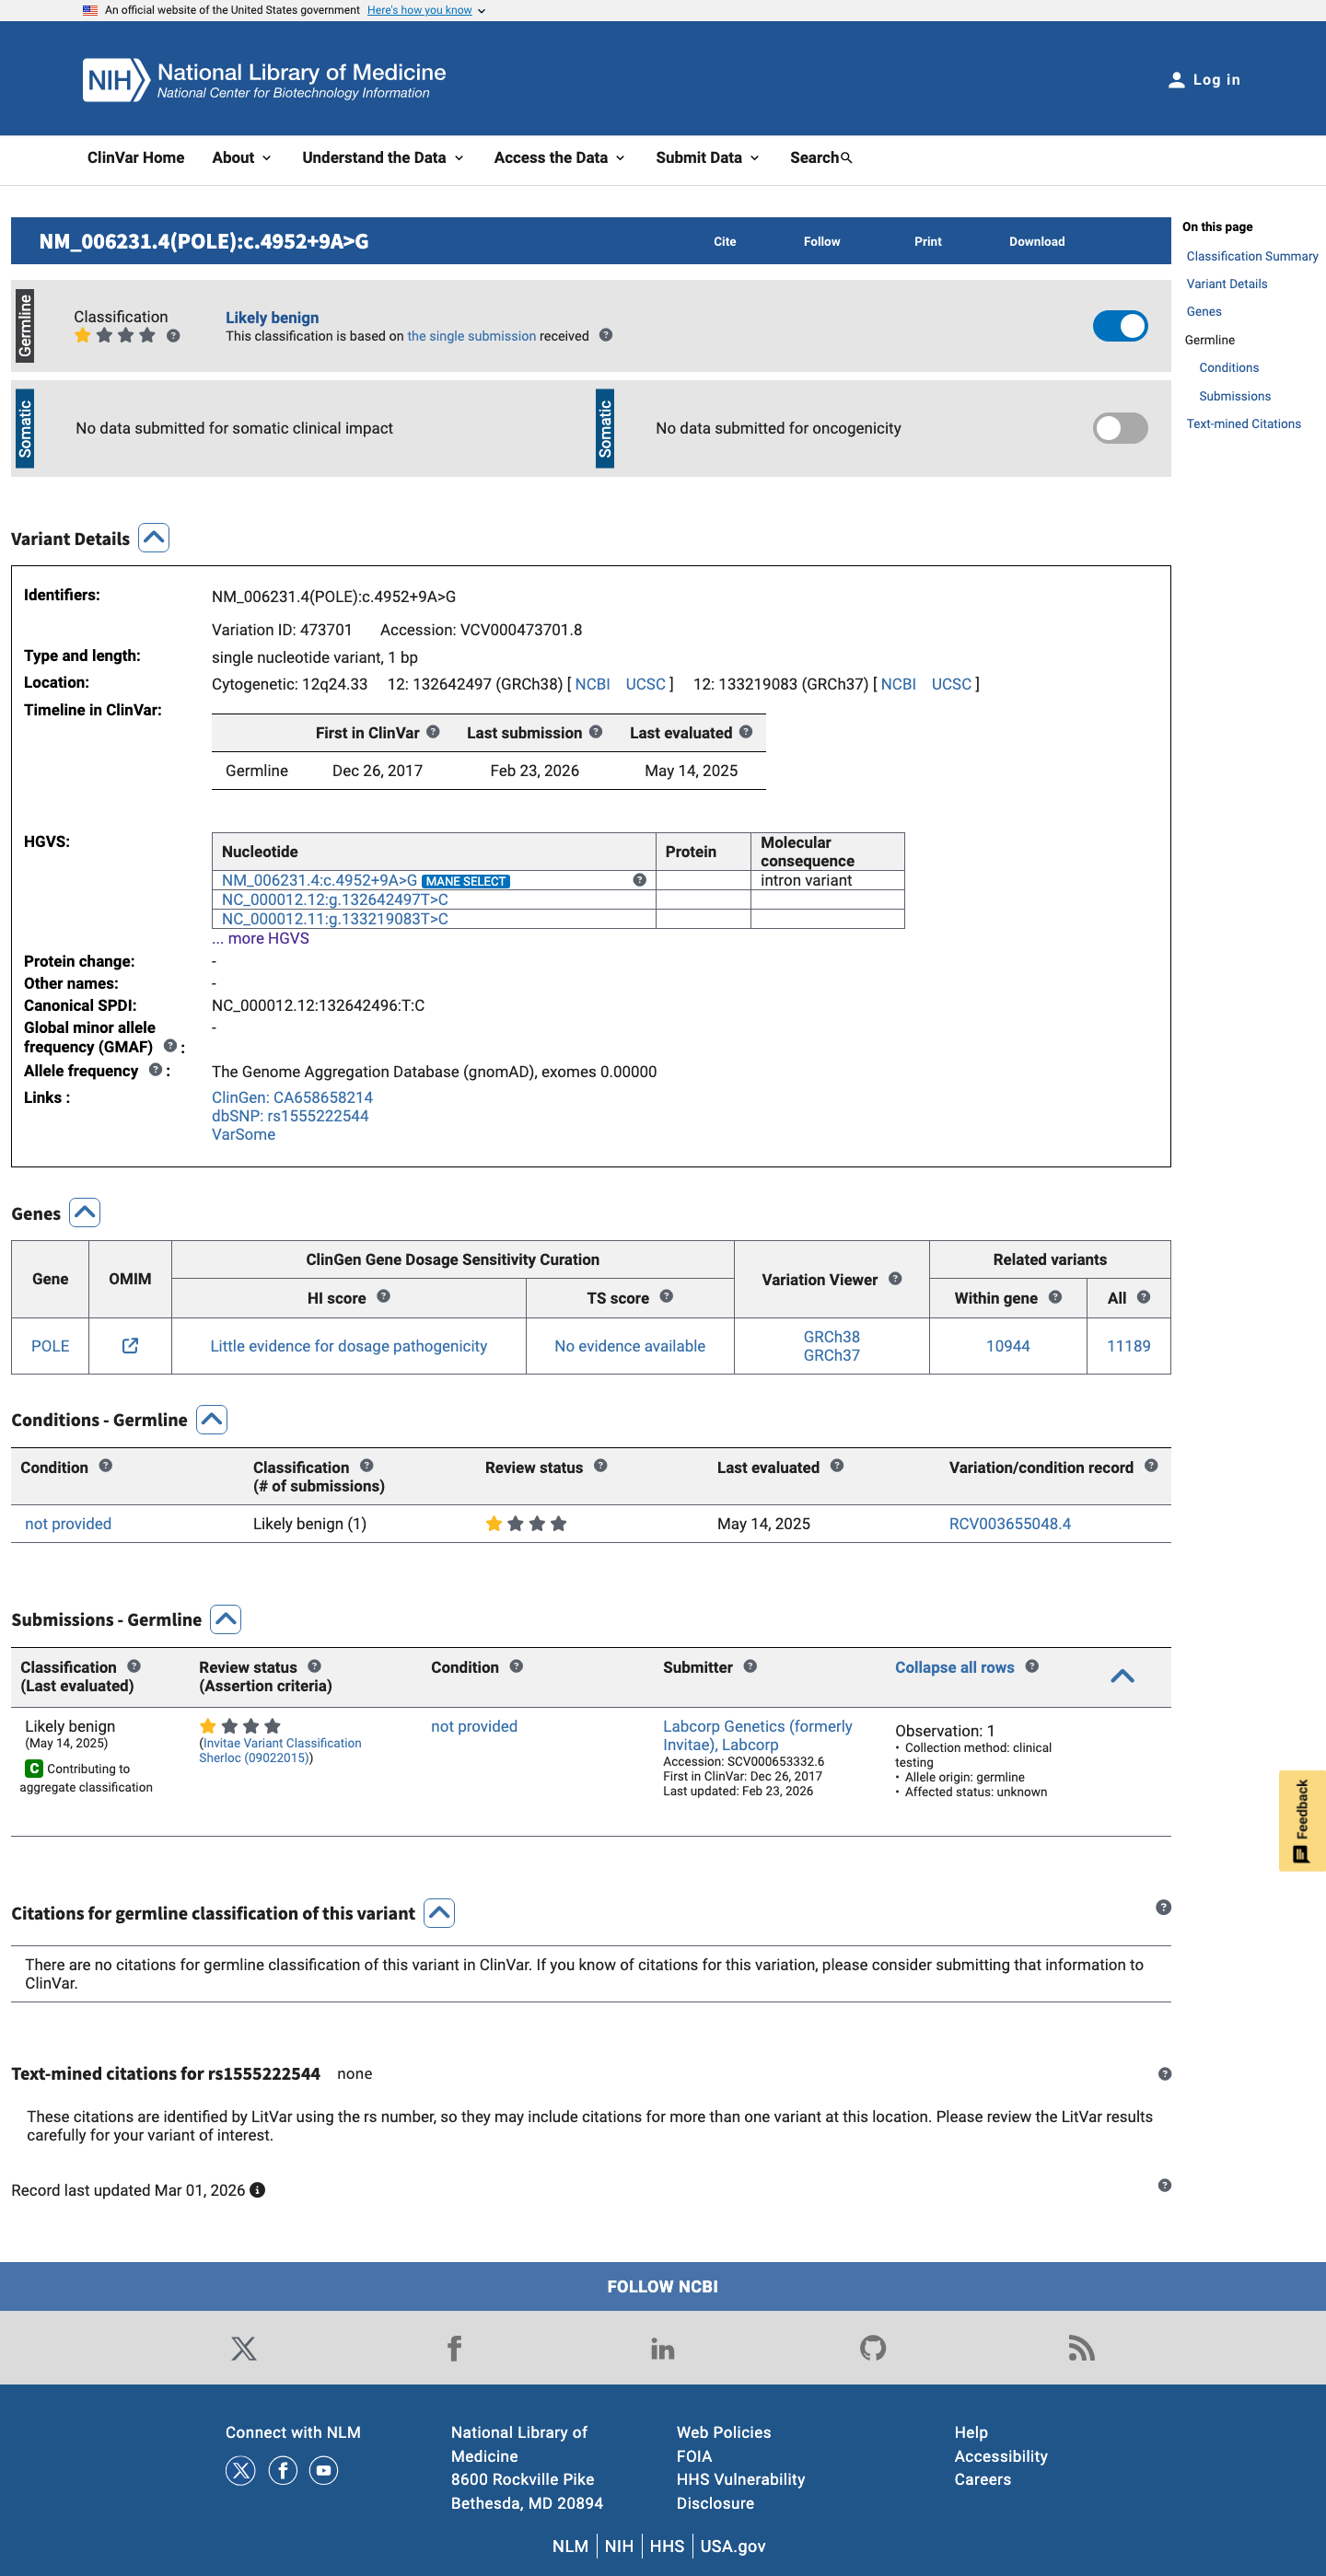Click help icon next to Last submission

pyautogui.click(x=596, y=732)
